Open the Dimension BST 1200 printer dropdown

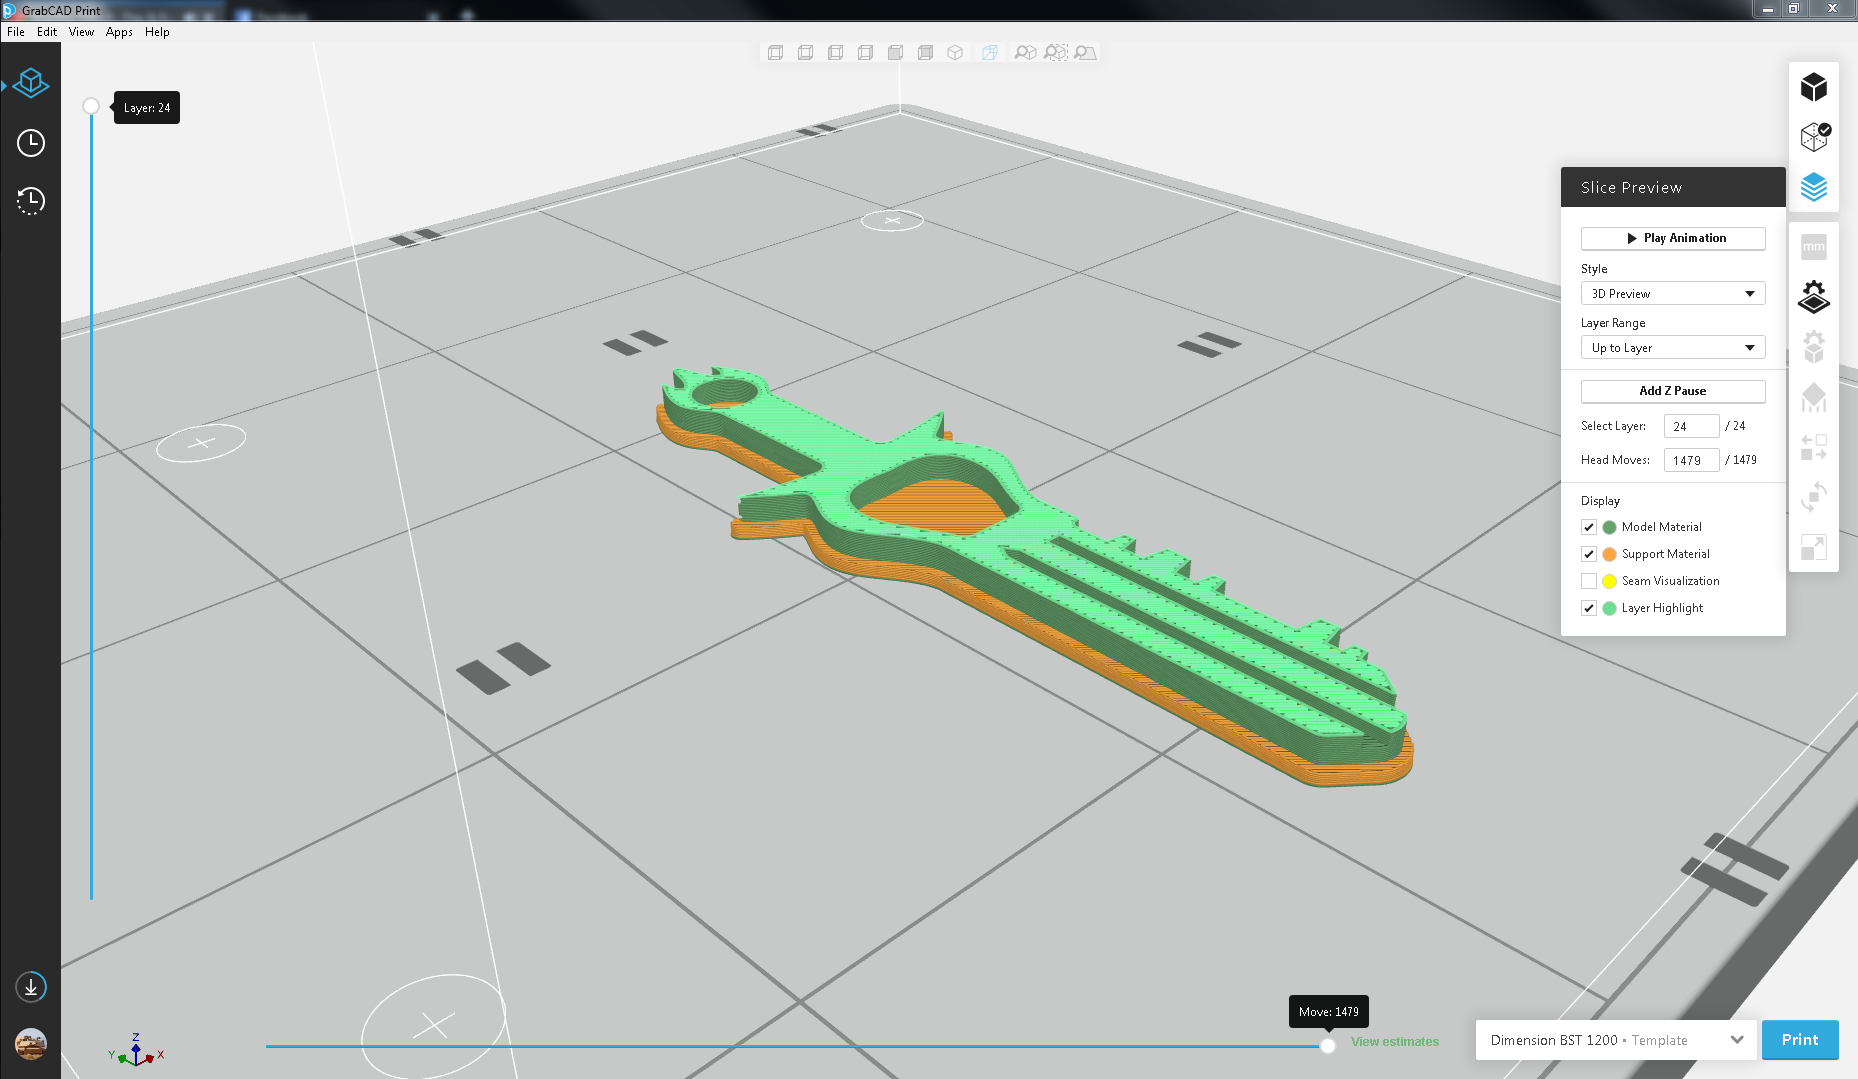point(1616,1040)
